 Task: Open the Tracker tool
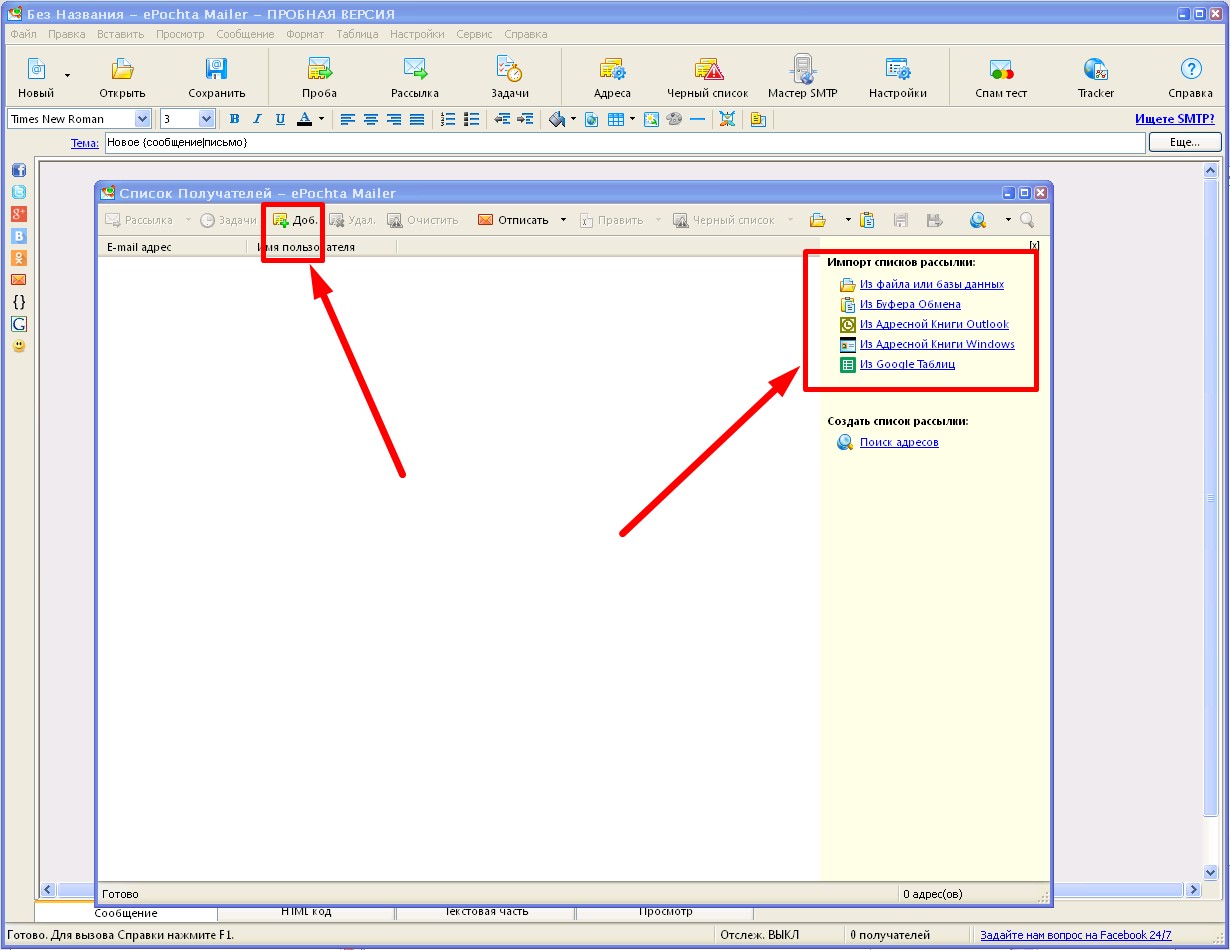pos(1095,69)
